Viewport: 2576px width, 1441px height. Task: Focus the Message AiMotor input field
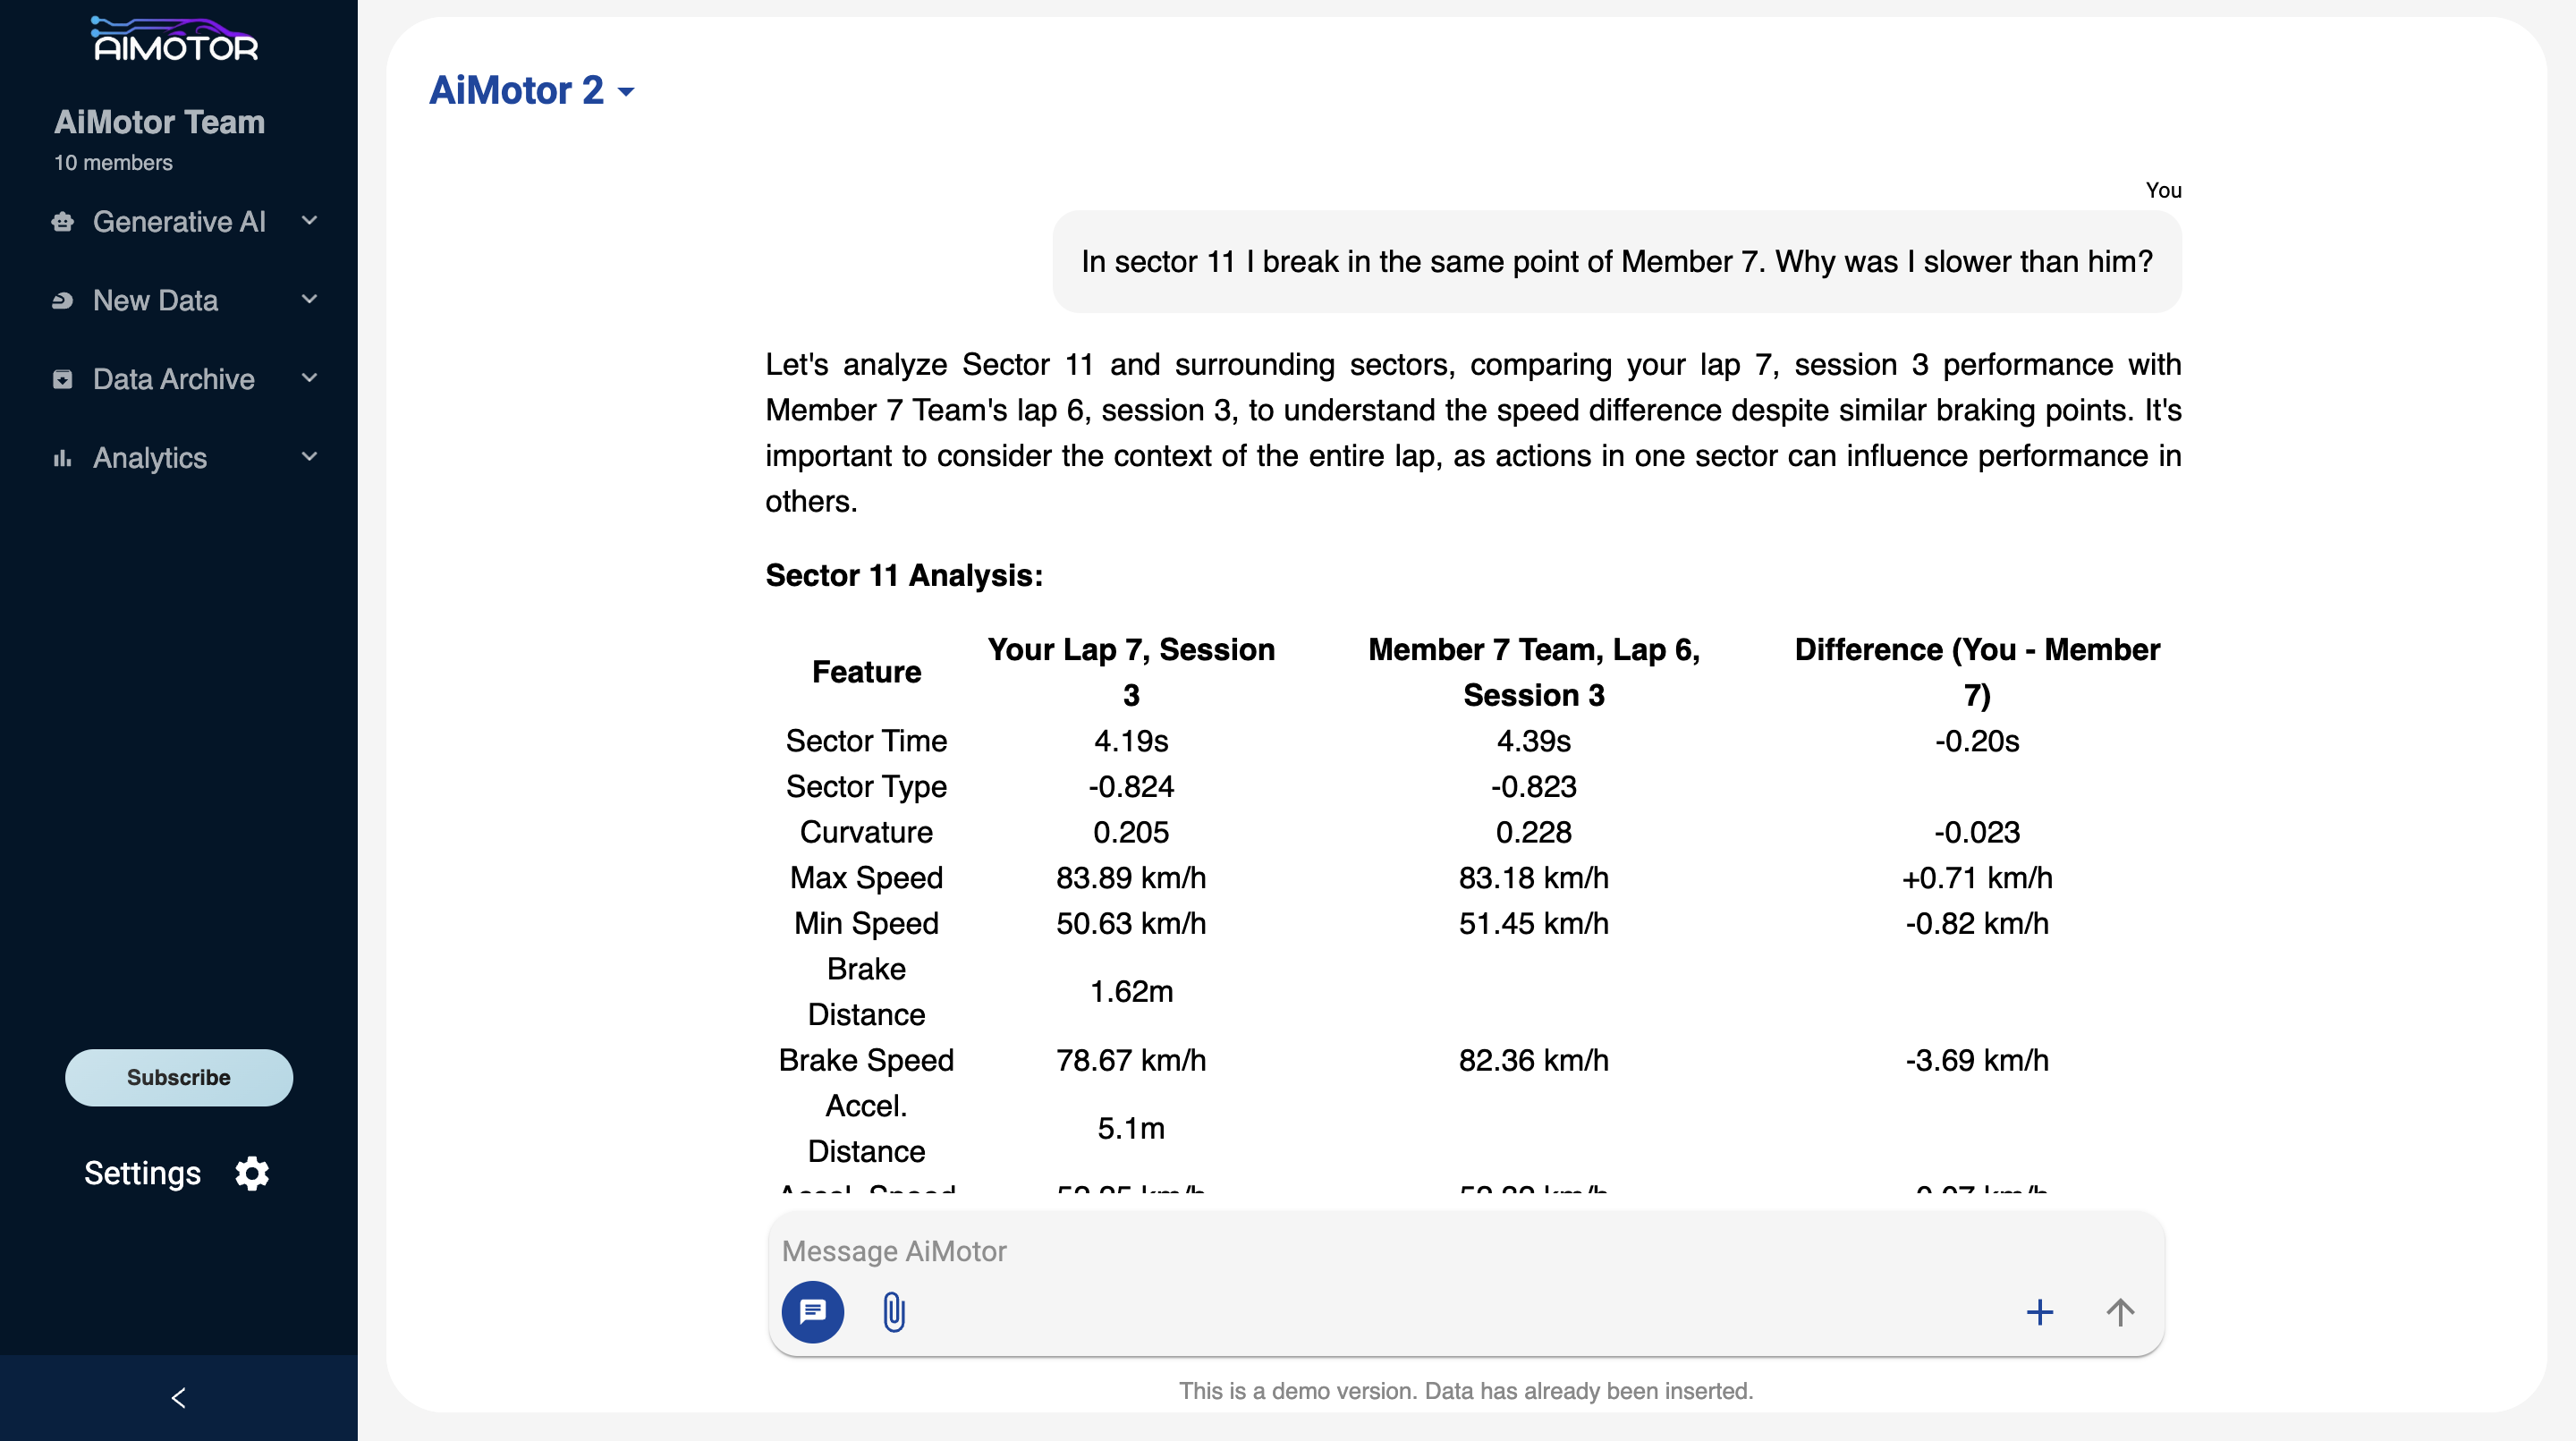point(1400,1251)
